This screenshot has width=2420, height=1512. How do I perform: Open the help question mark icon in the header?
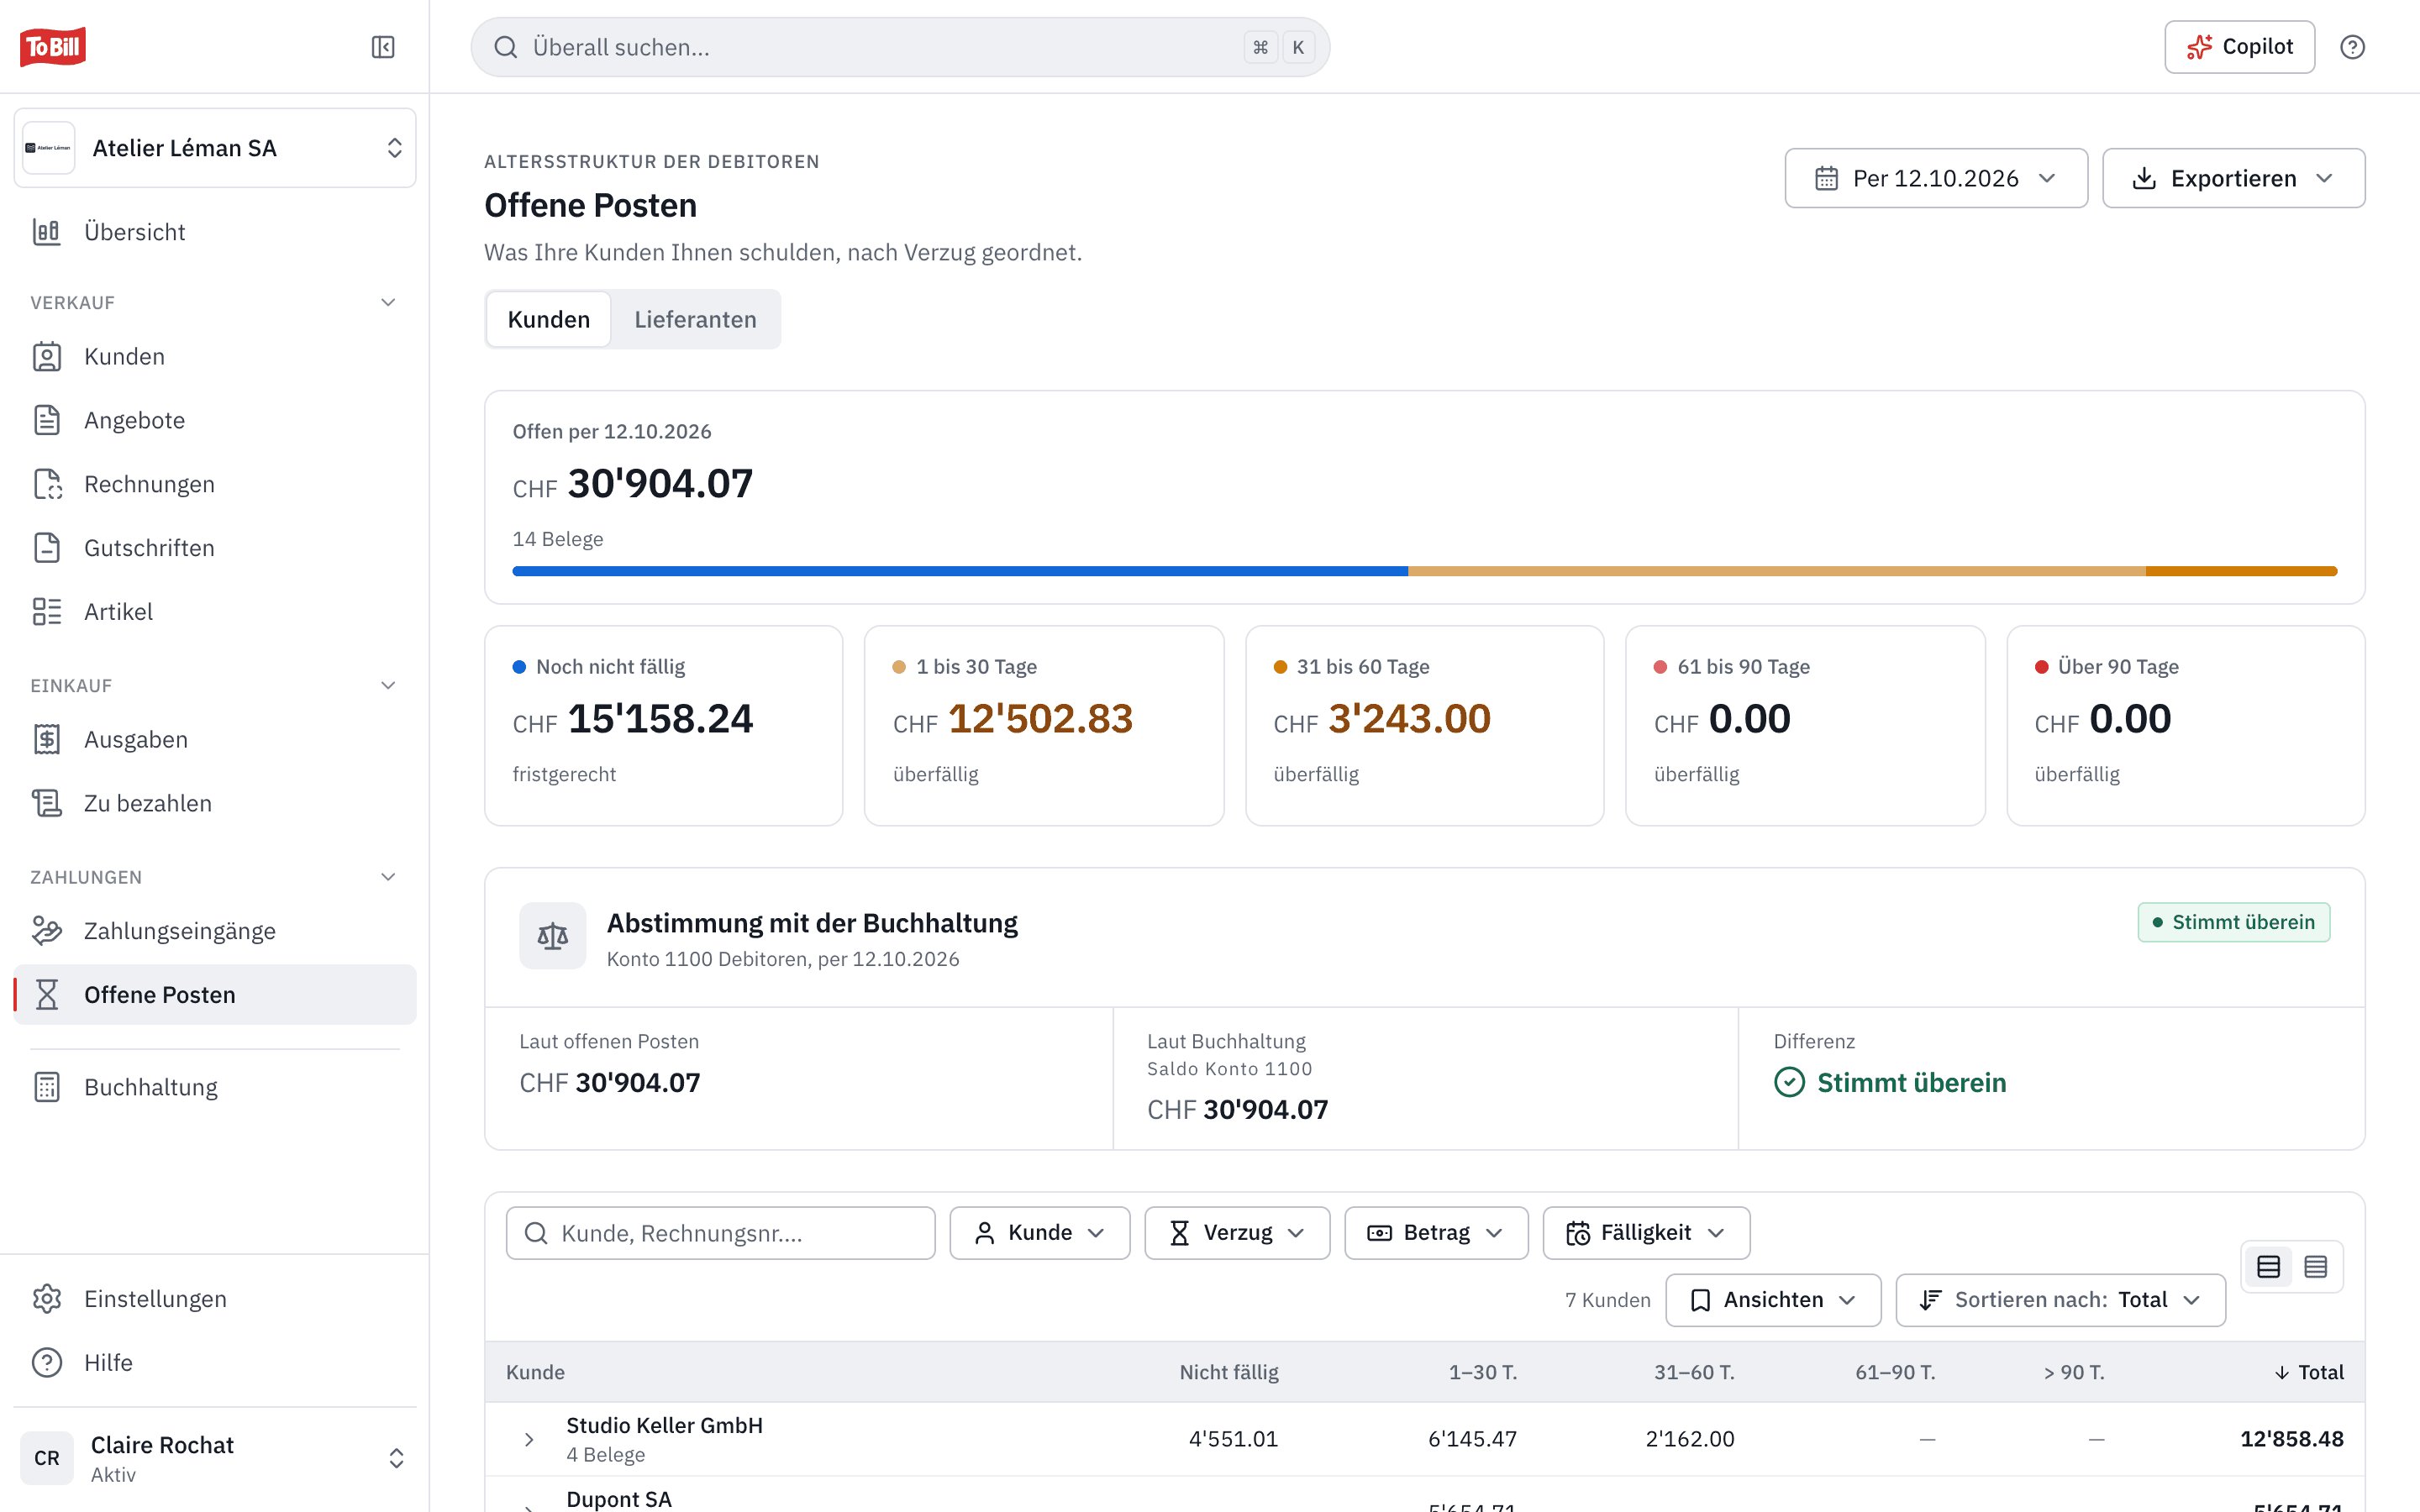[x=2352, y=47]
